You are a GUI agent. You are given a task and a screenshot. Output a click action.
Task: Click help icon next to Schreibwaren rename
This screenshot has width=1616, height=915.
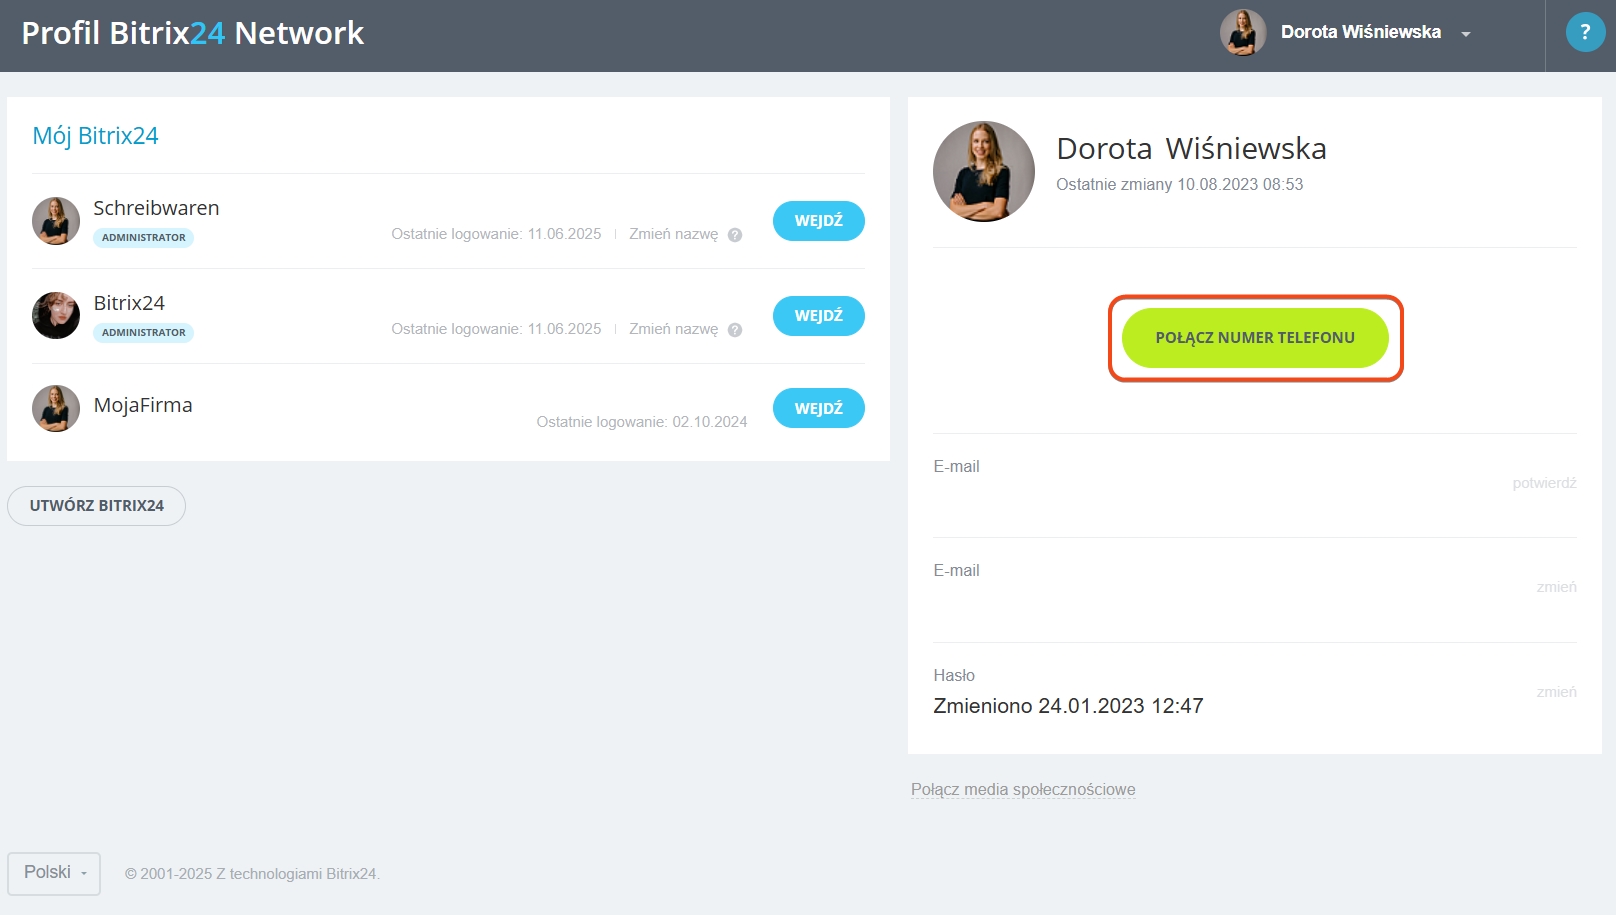pyautogui.click(x=735, y=235)
